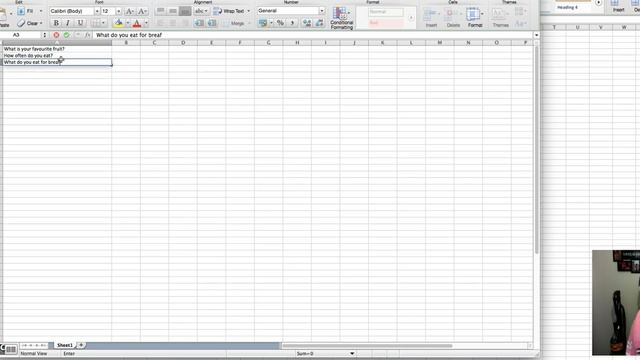Toggle Italic formatting button
The height and width of the screenshot is (360, 640).
68,23
